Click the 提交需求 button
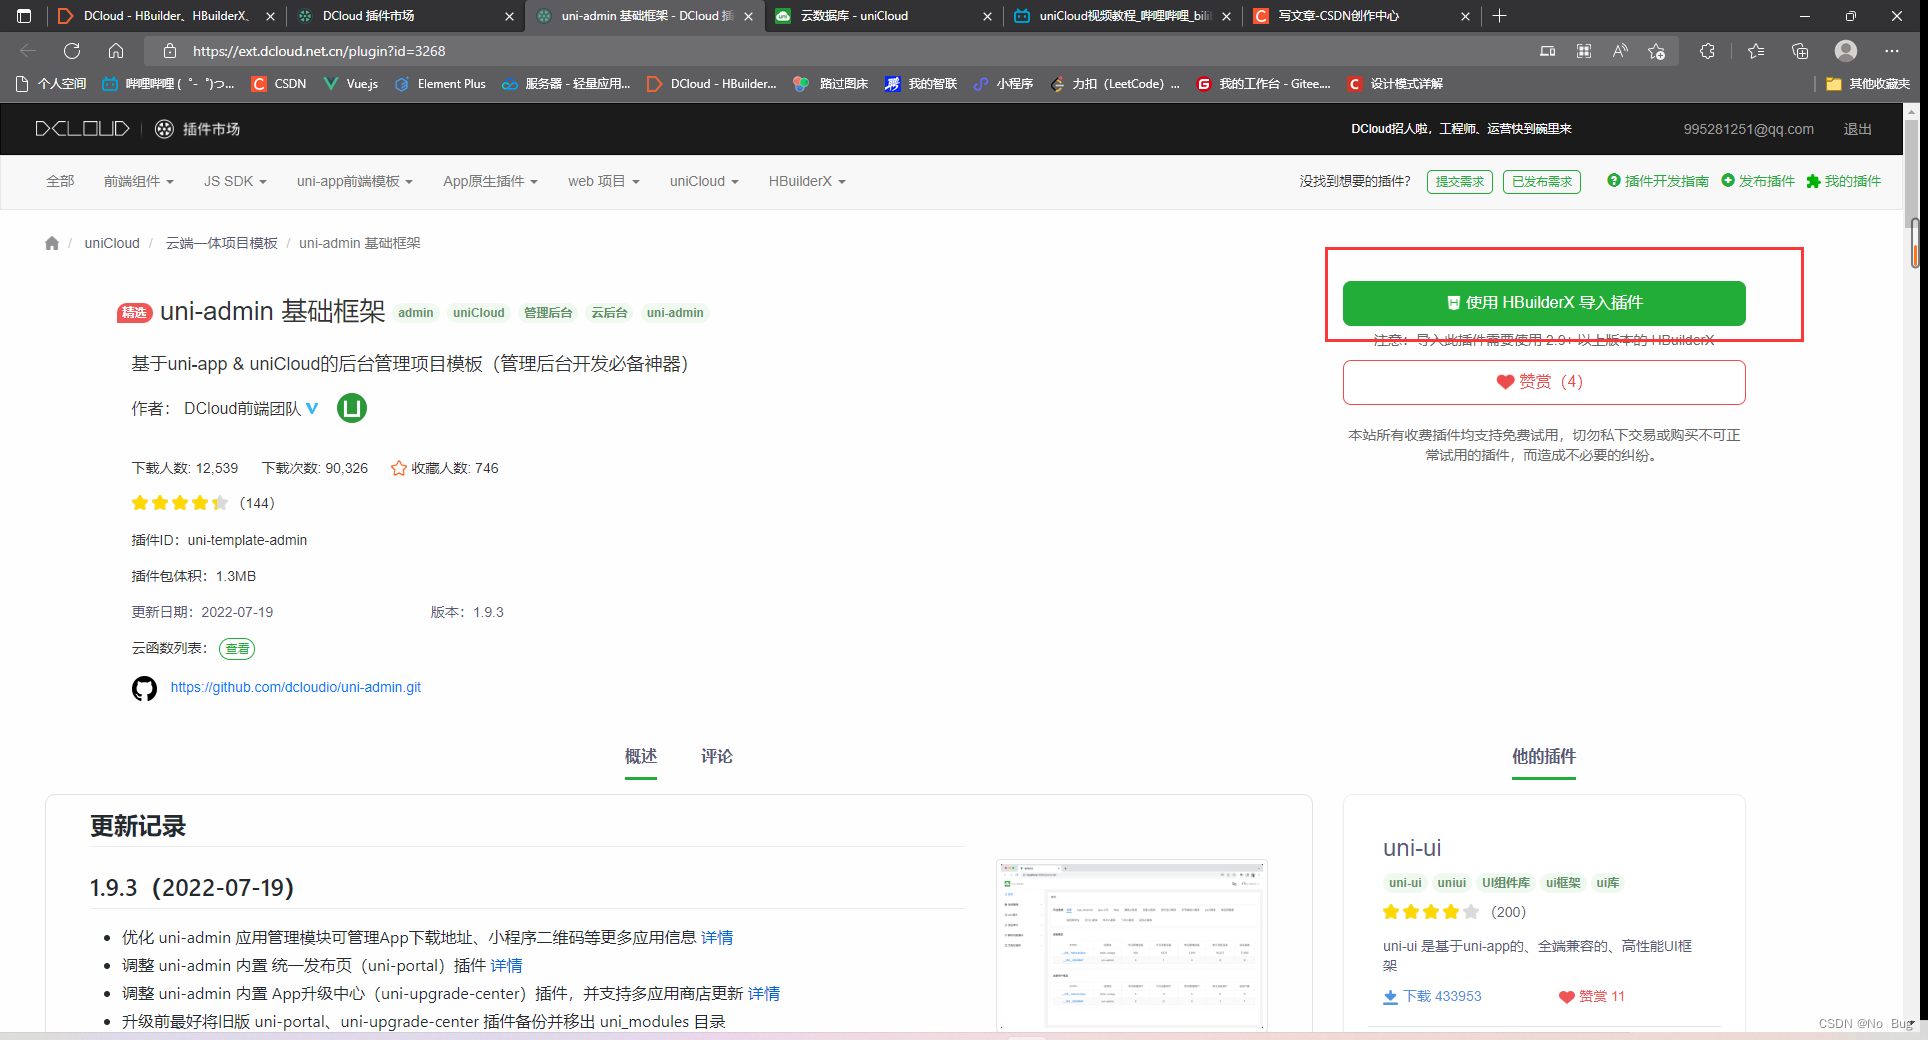 pos(1460,182)
